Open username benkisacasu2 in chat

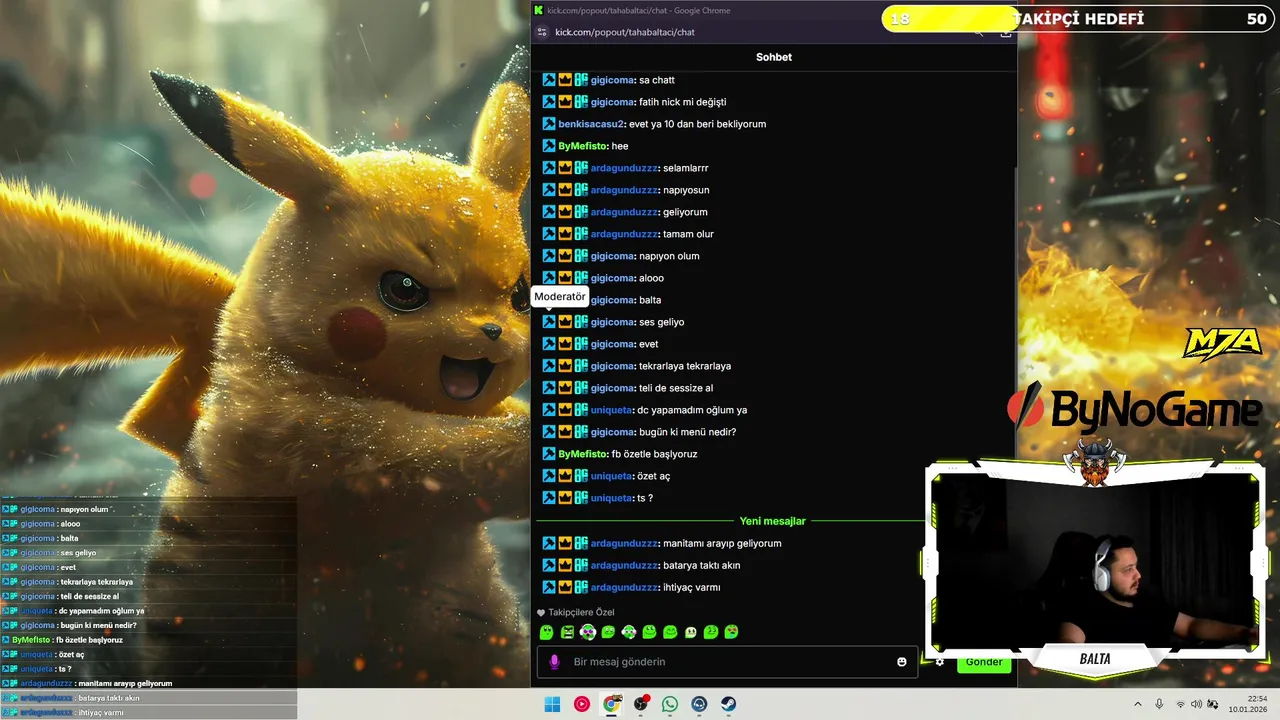click(591, 124)
